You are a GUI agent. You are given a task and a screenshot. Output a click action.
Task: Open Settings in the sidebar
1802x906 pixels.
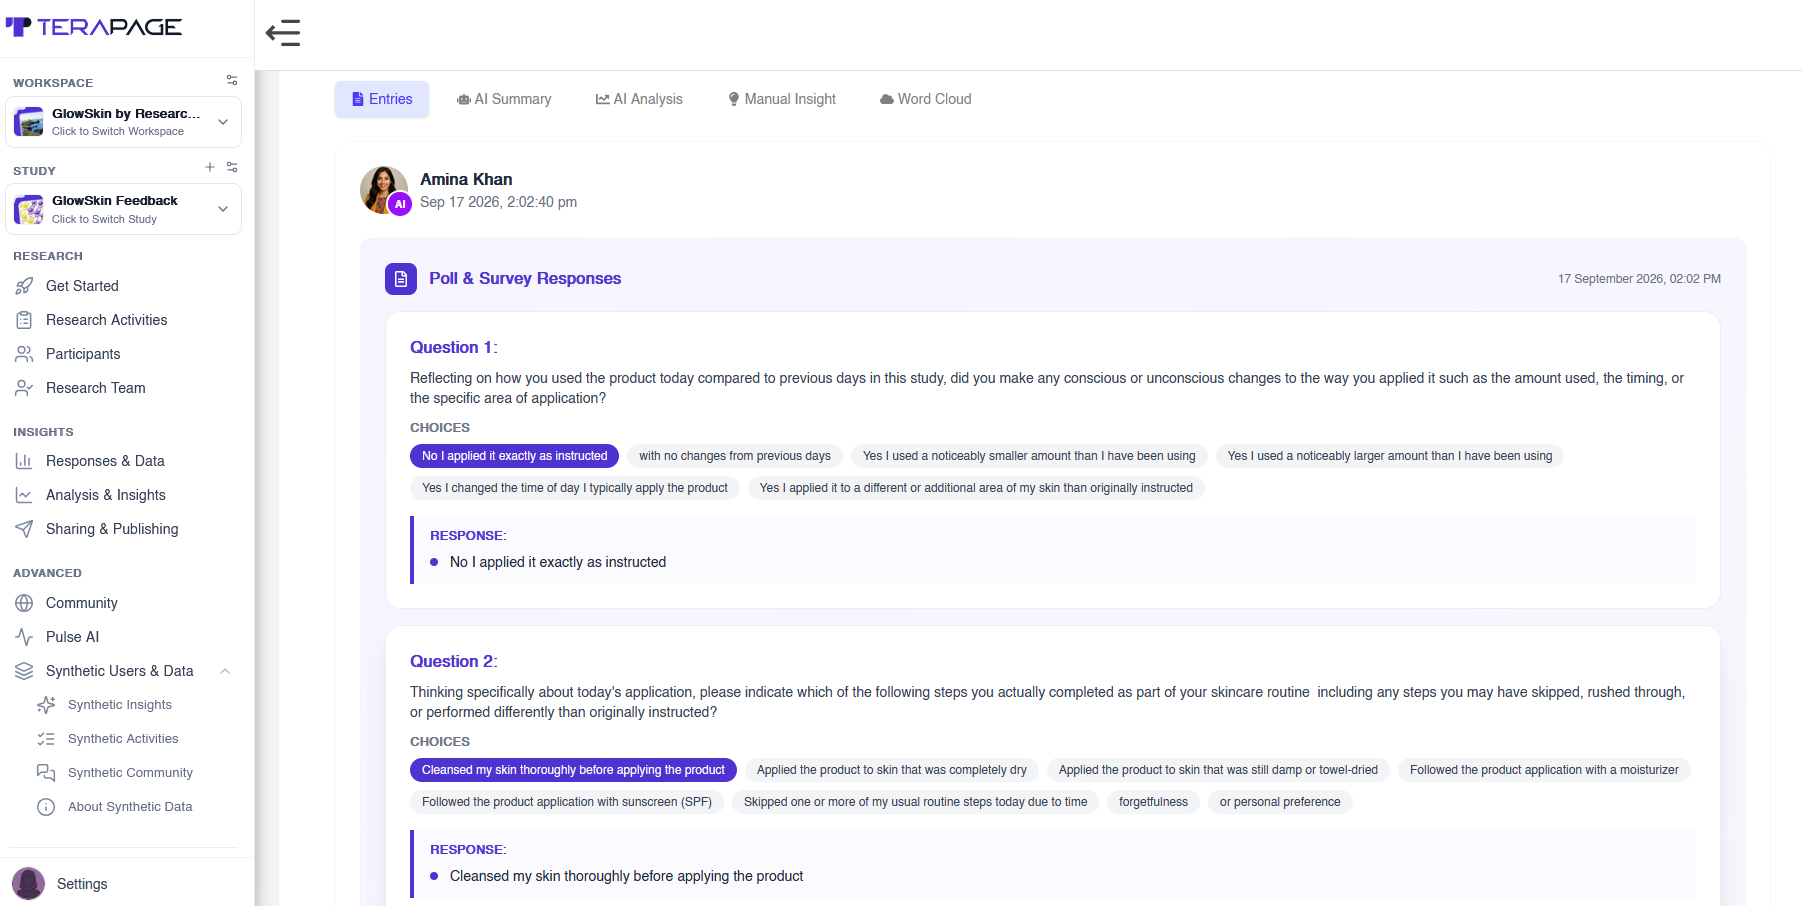[82, 884]
